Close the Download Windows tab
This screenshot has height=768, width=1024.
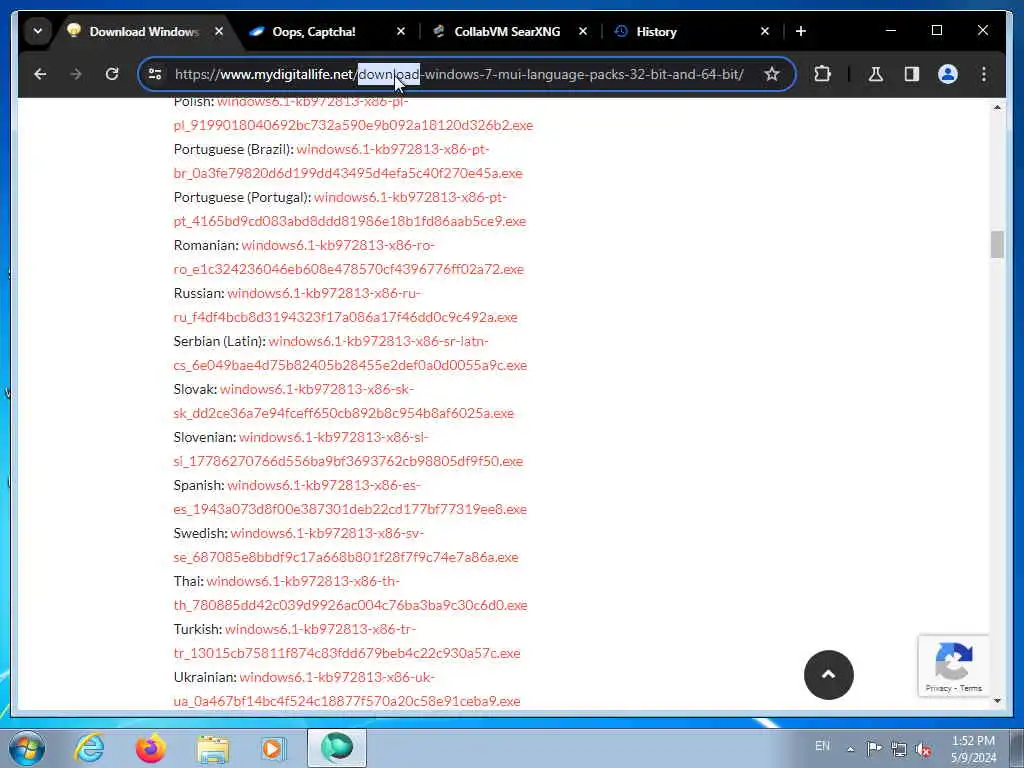pos(219,31)
